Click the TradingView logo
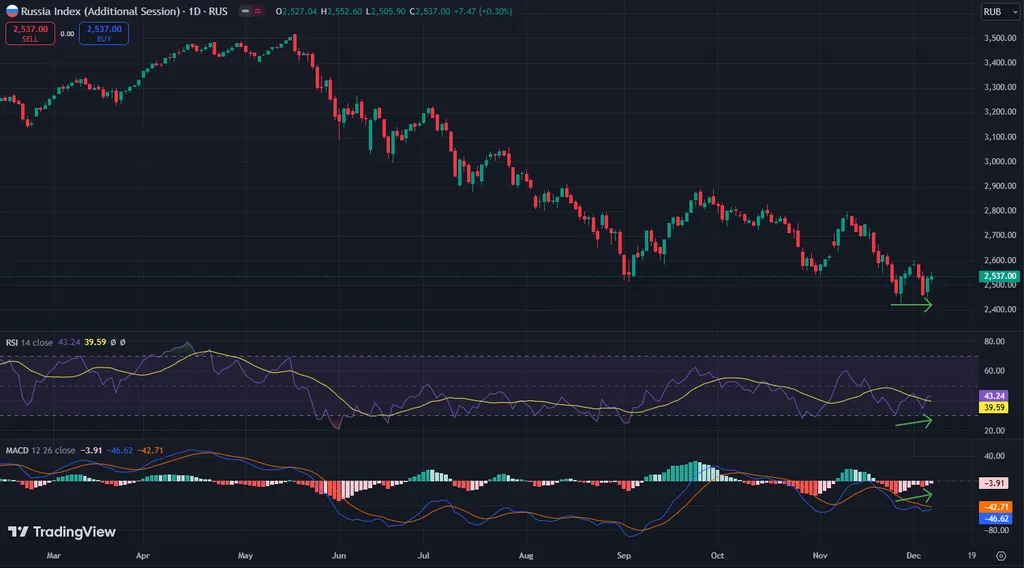This screenshot has height=568, width=1024. point(61,532)
